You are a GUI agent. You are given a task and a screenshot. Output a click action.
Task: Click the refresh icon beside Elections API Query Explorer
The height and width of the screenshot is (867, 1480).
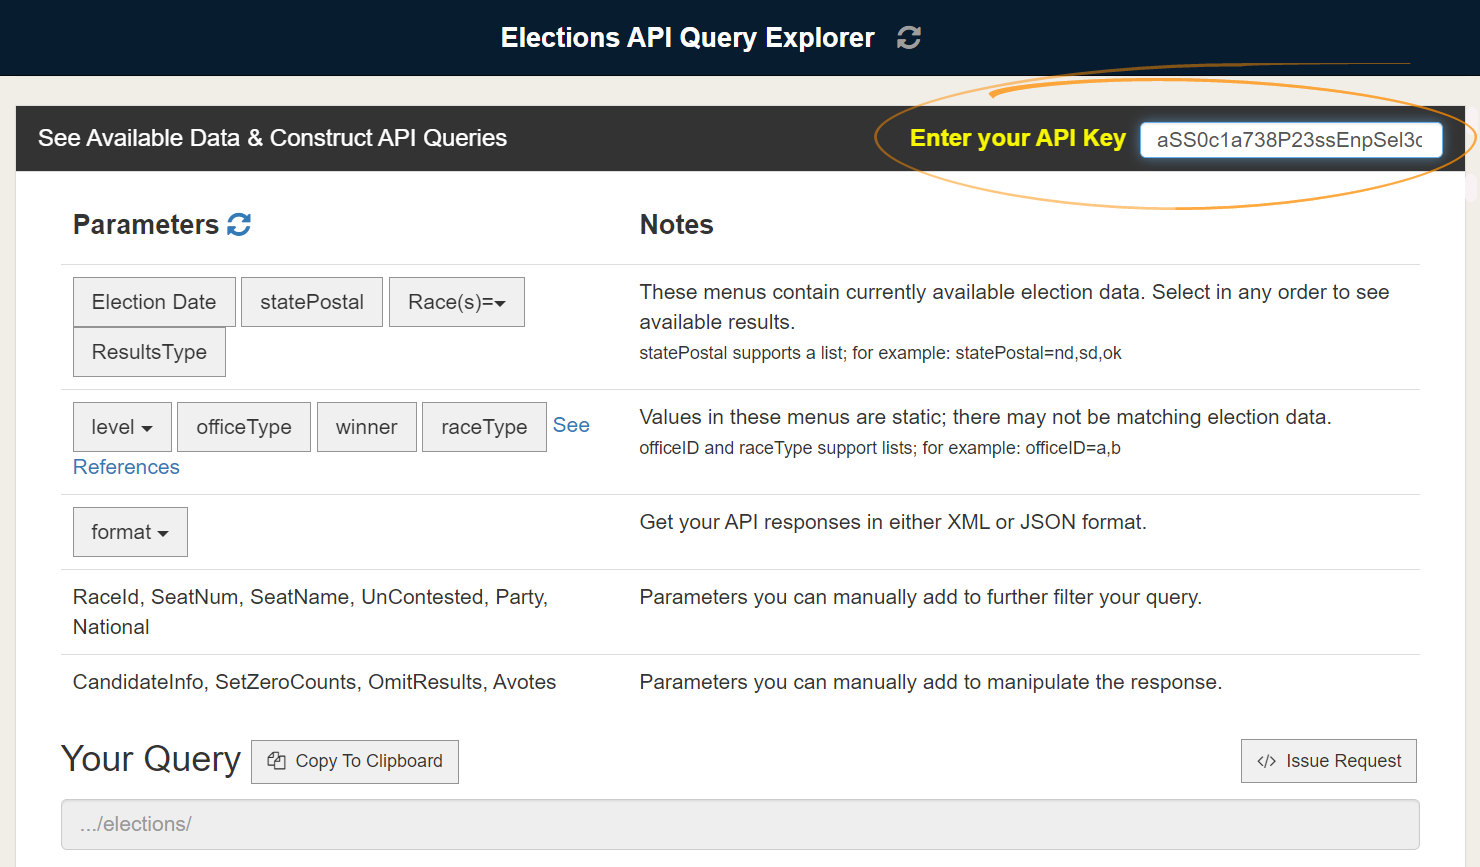pyautogui.click(x=908, y=38)
